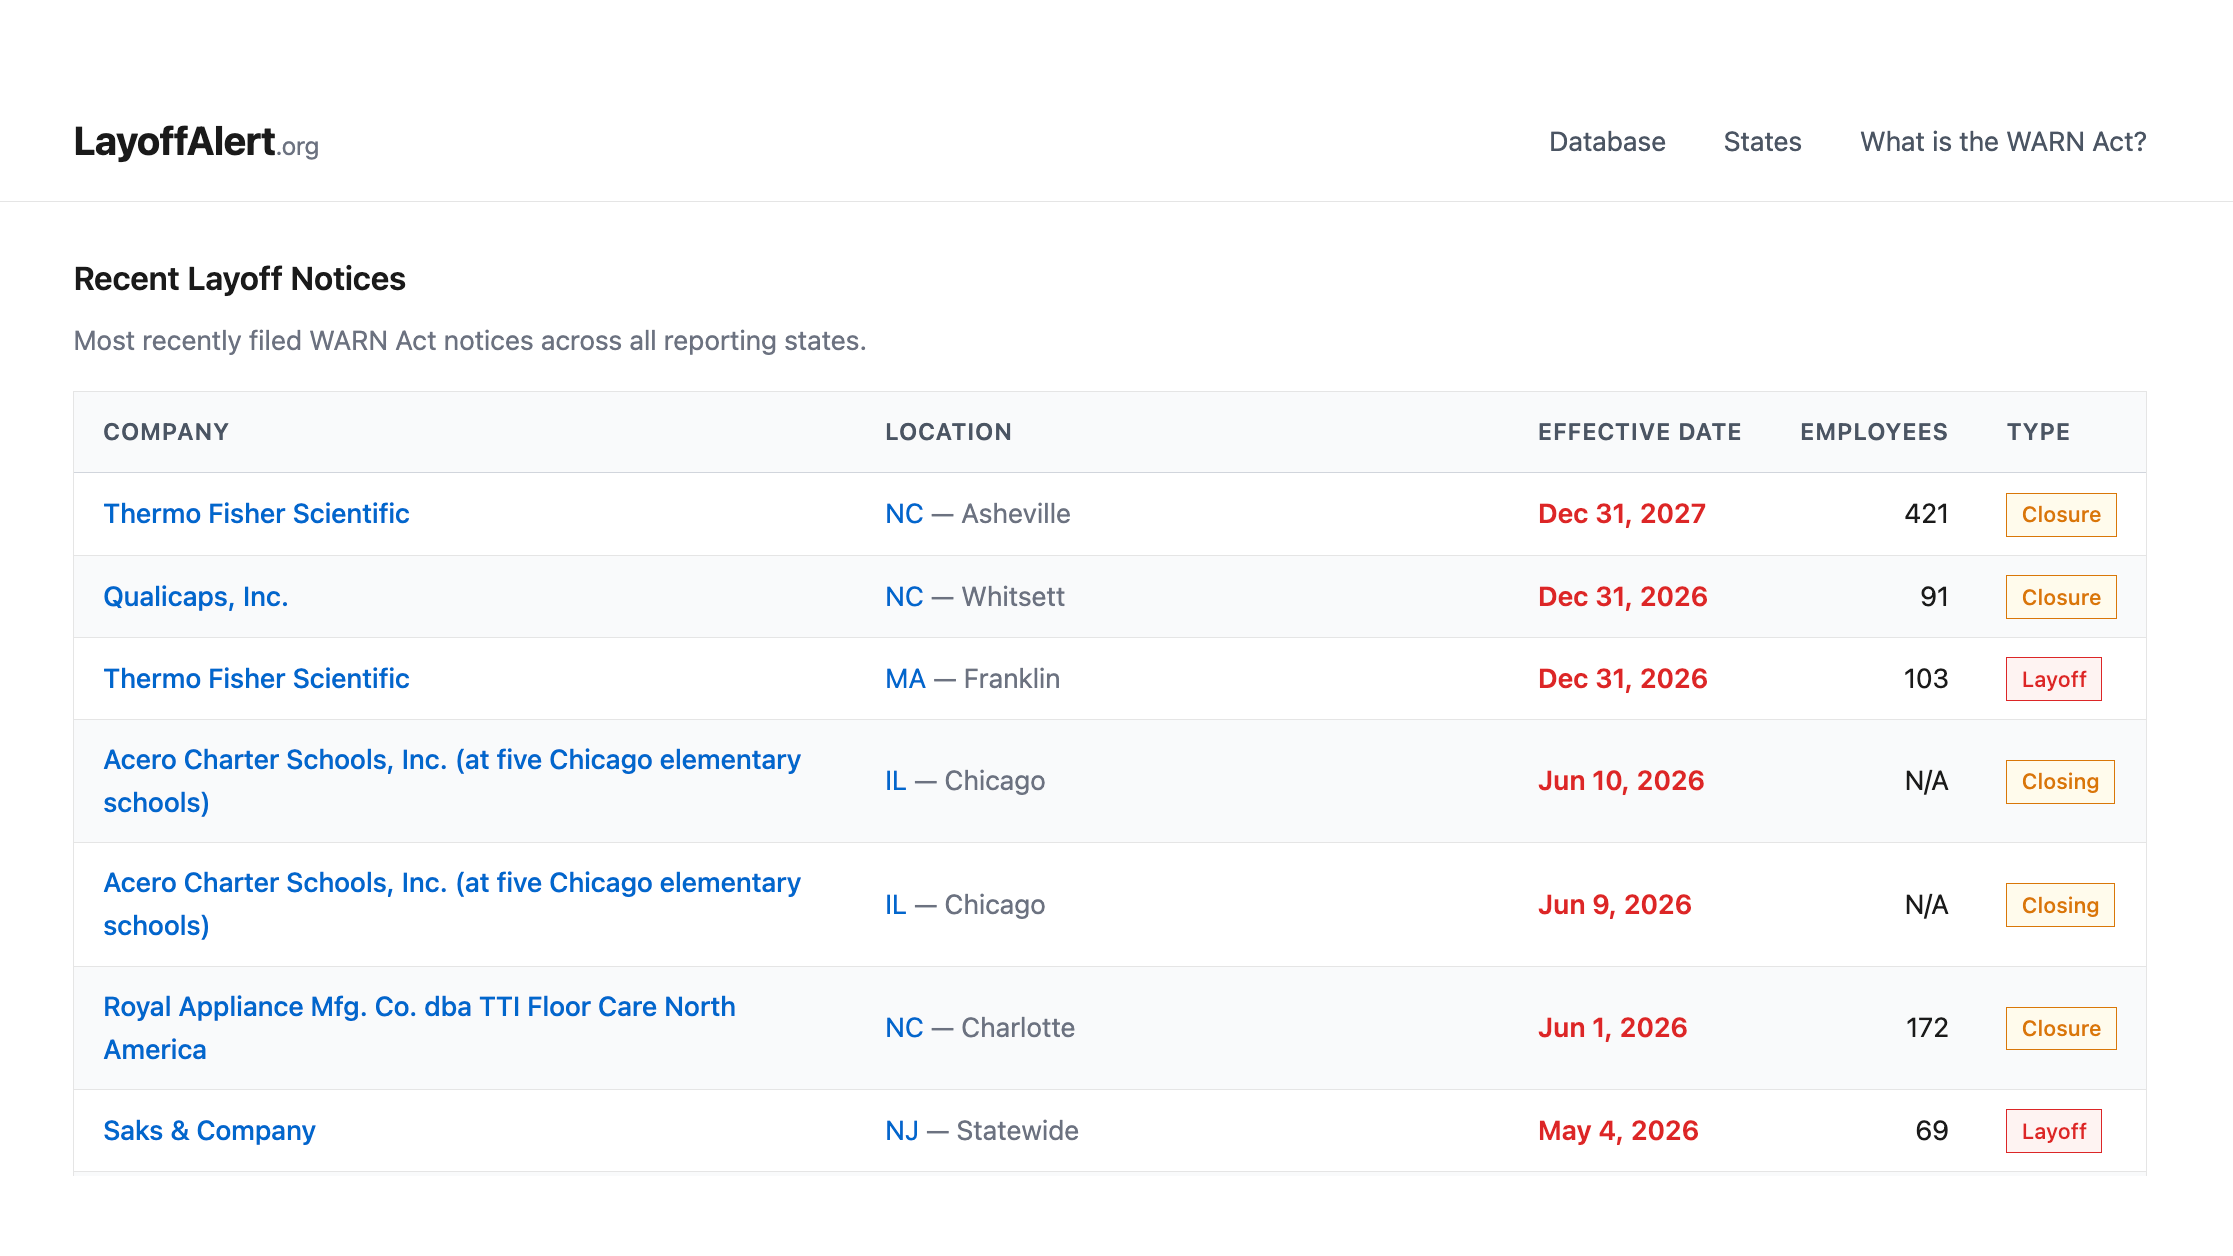
Task: Open Royal Appliance Mfg. Co. link
Action: pos(419,1007)
